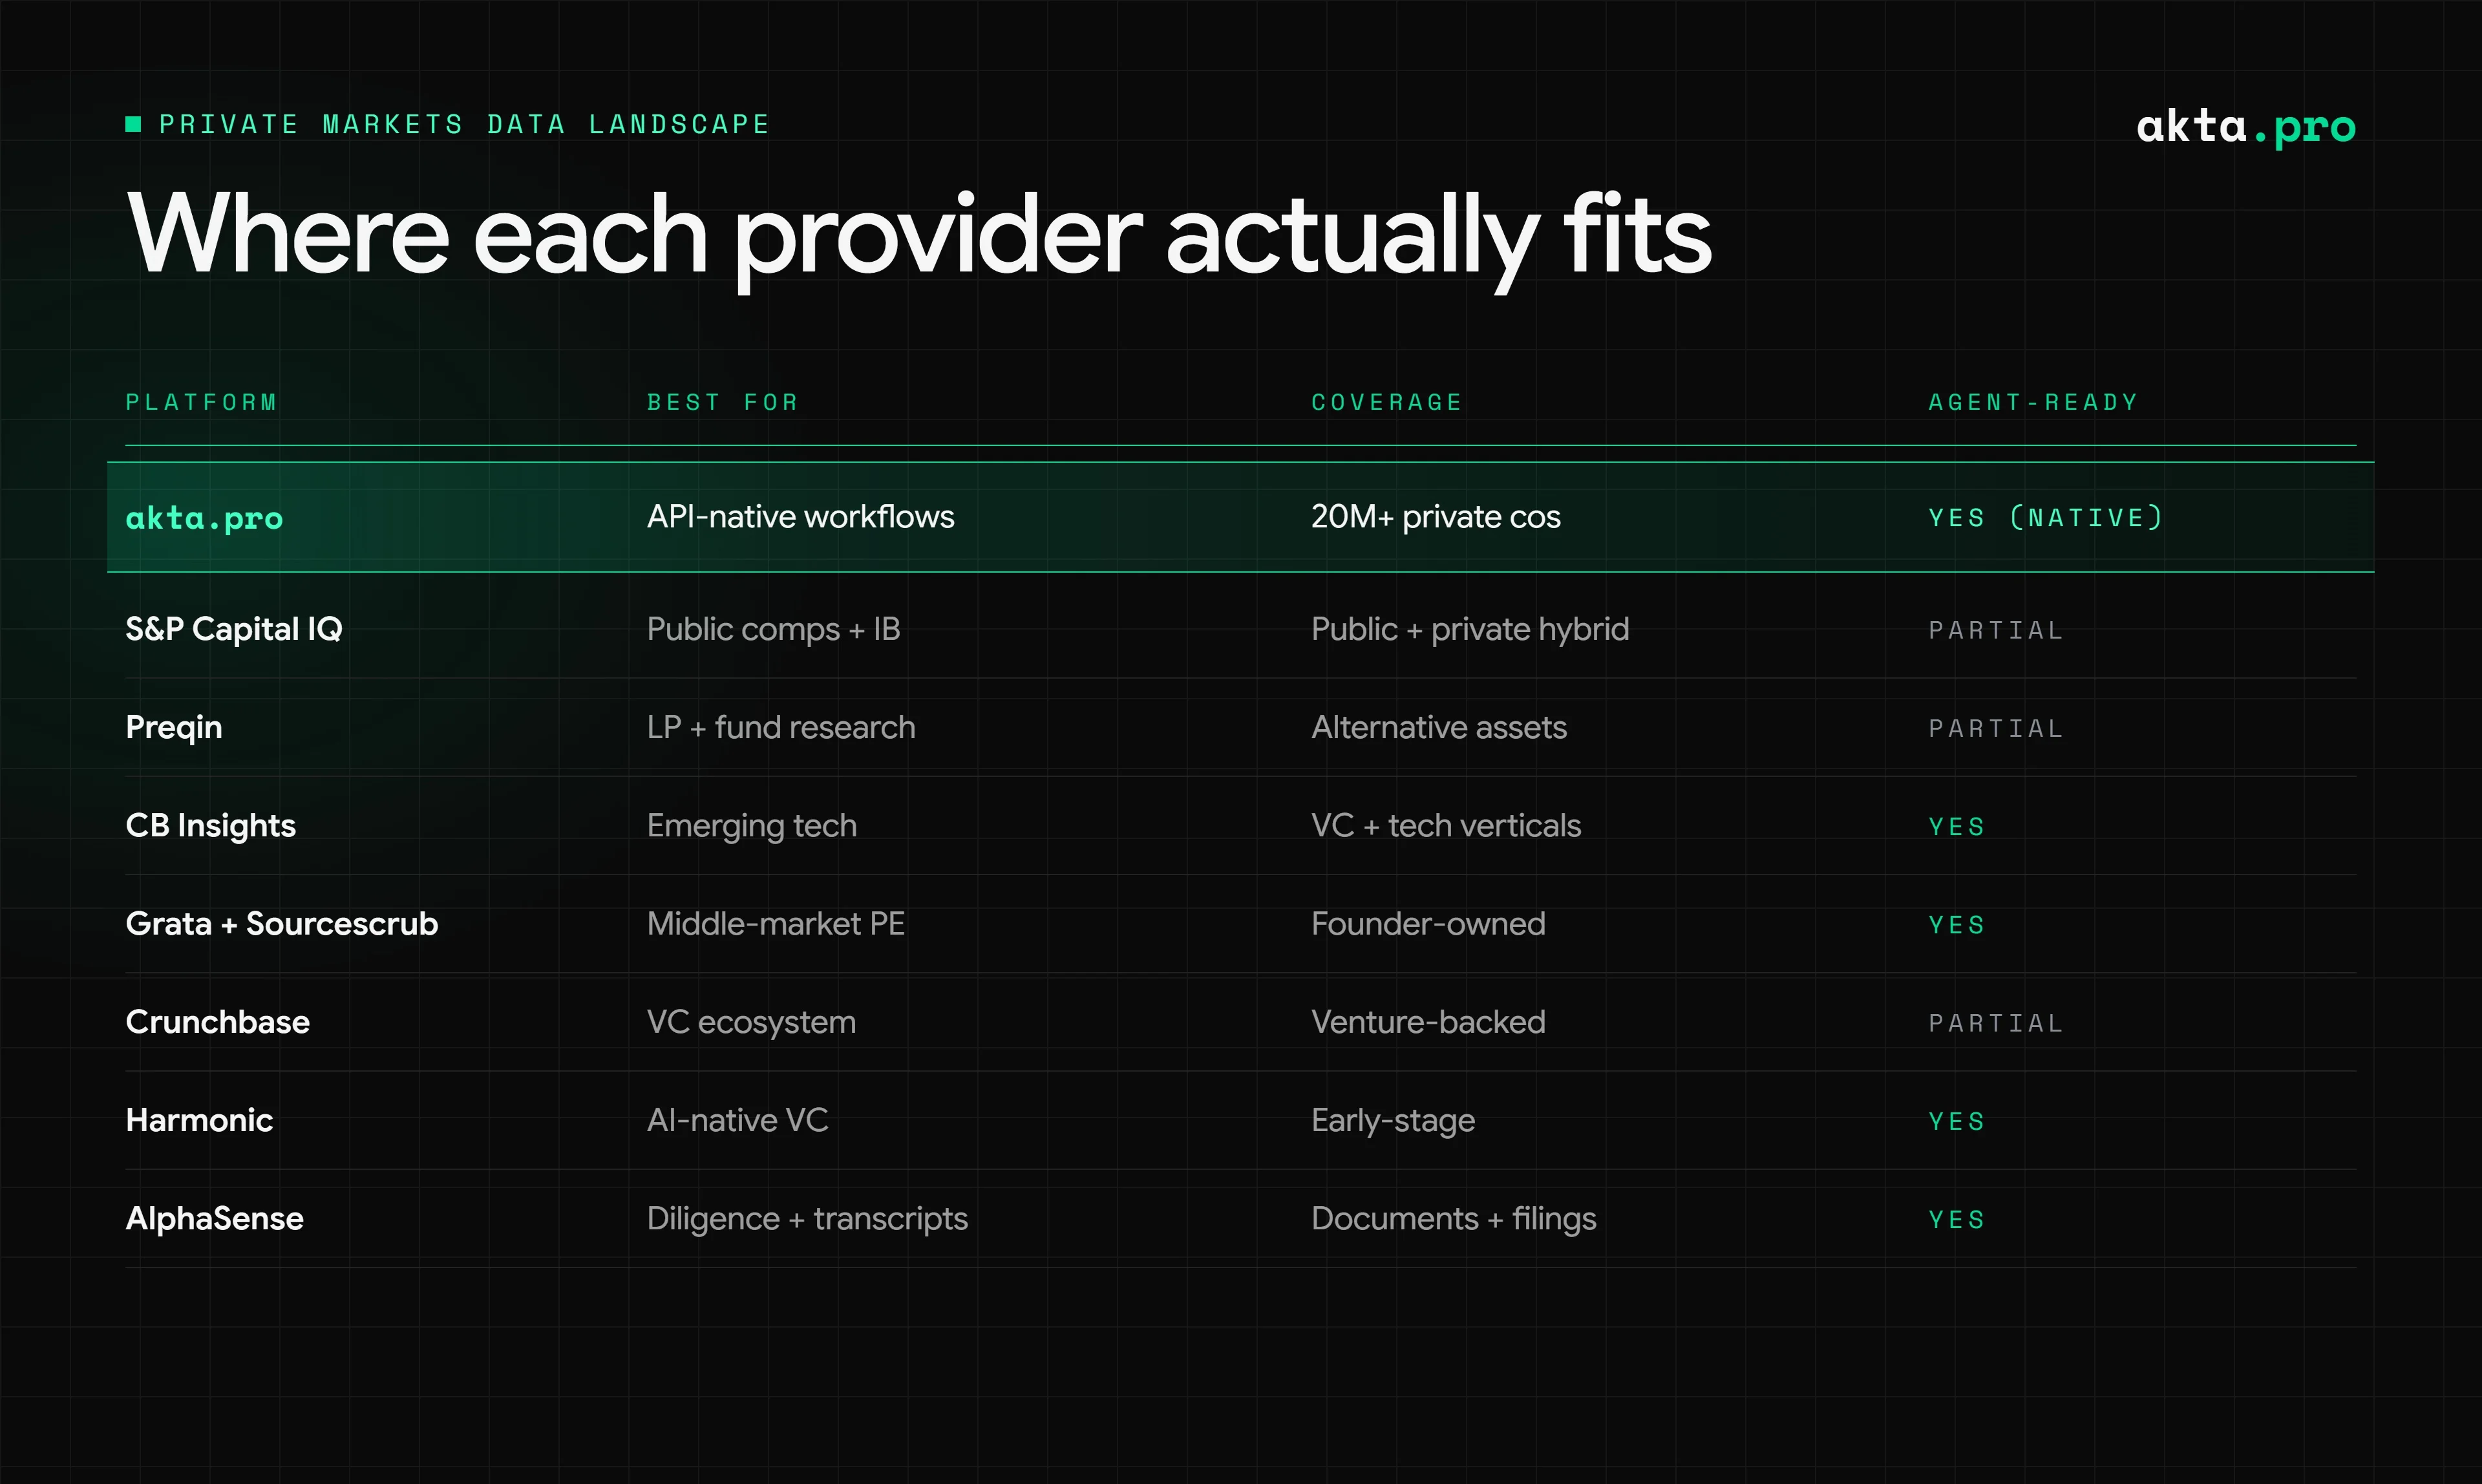Click 'YES (NATIVE)' agent-ready value

2046,518
